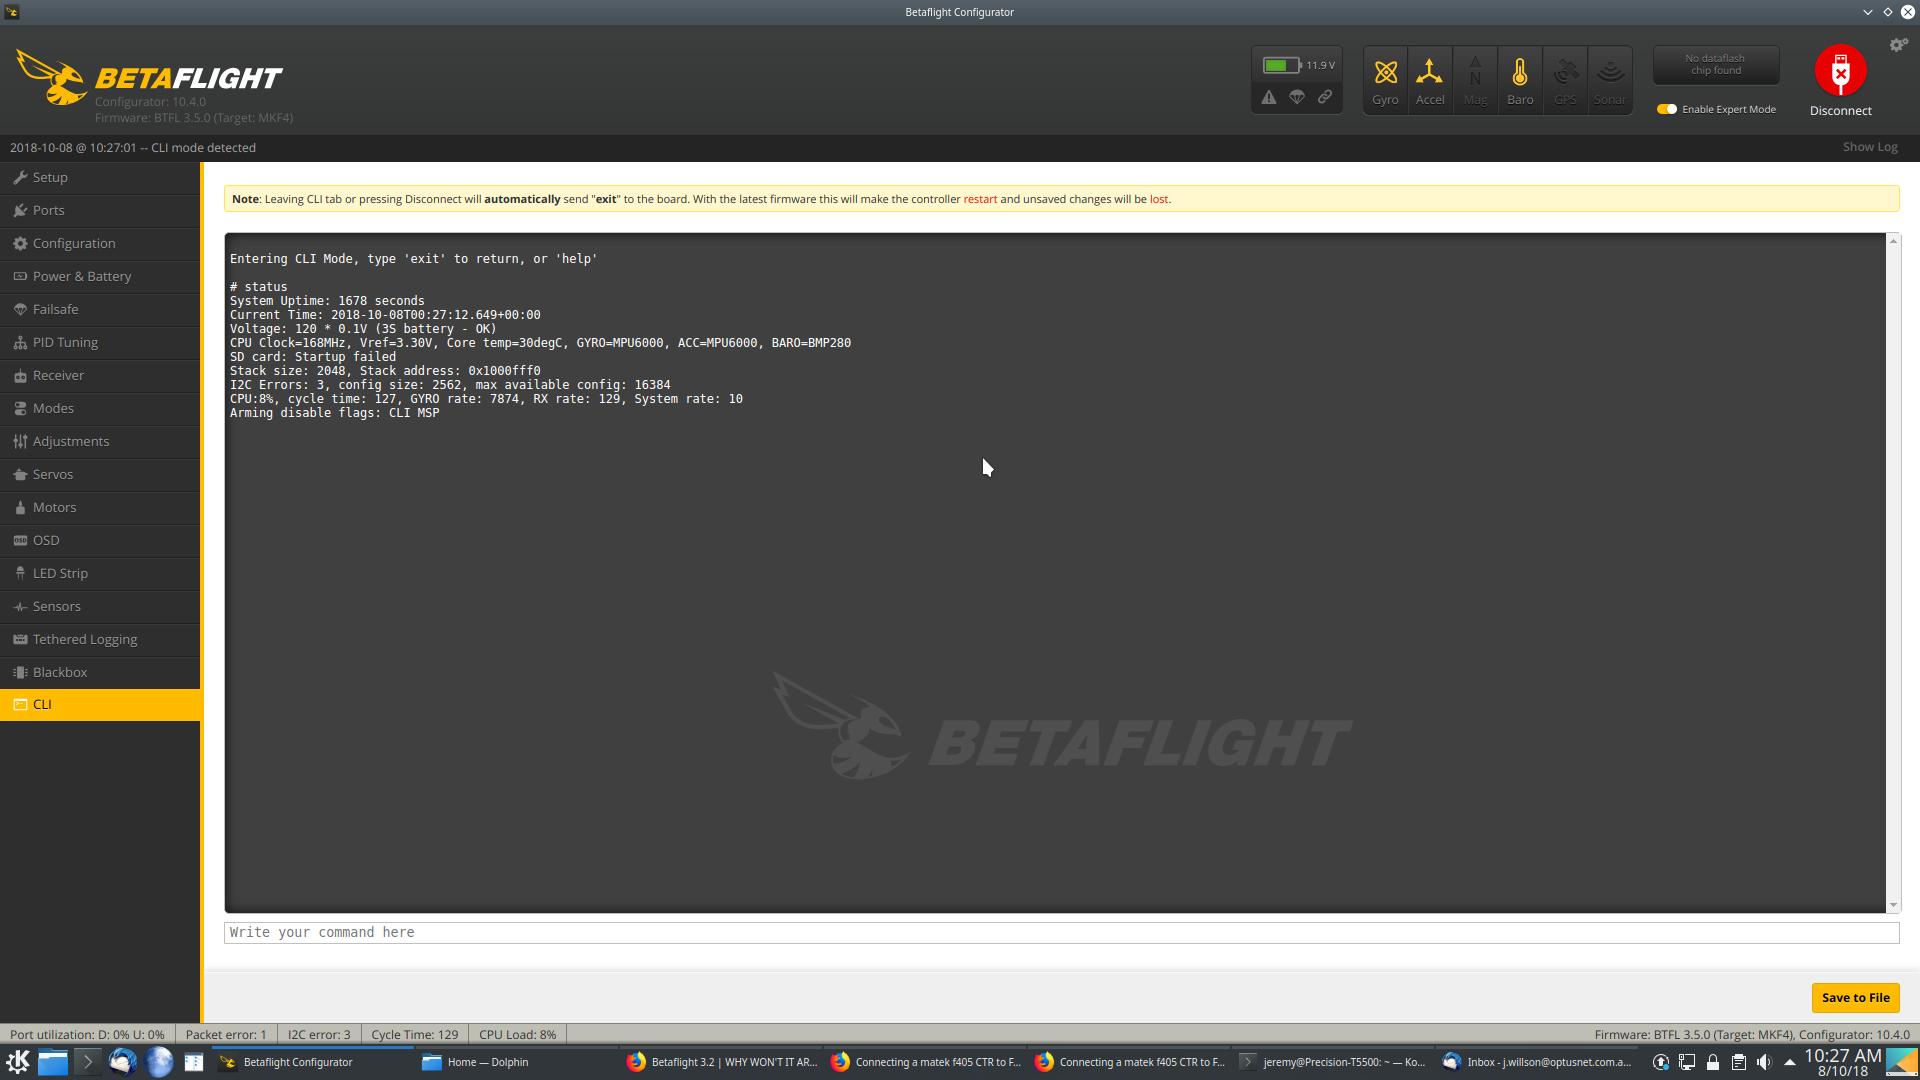The image size is (1920, 1080).
Task: Select the CLI tab
Action: 100,704
